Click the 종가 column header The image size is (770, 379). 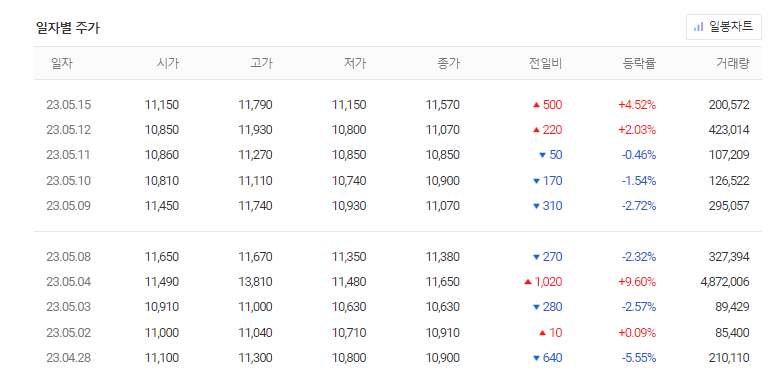pyautogui.click(x=449, y=63)
